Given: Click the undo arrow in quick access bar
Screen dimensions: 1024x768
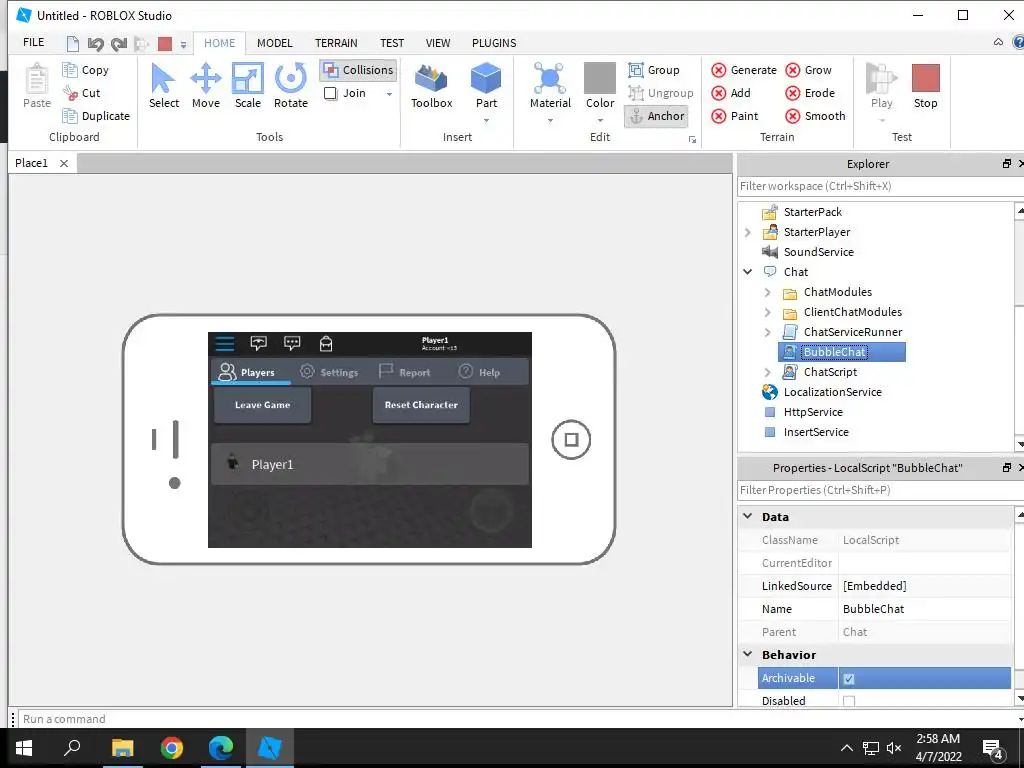Looking at the screenshot, I should (95, 43).
